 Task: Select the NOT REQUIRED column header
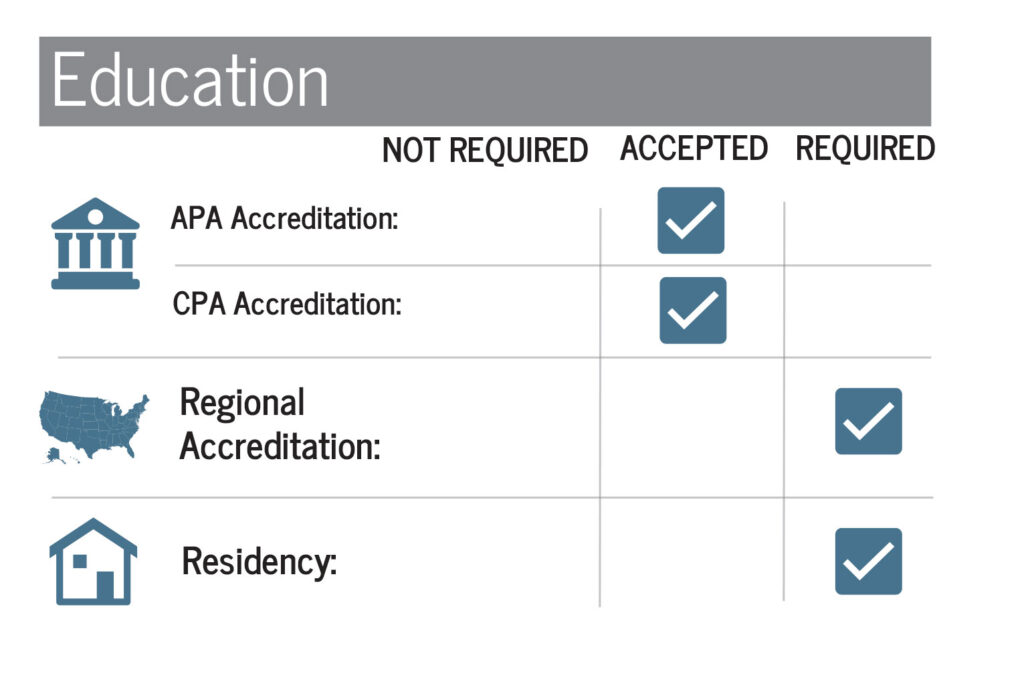[485, 151]
